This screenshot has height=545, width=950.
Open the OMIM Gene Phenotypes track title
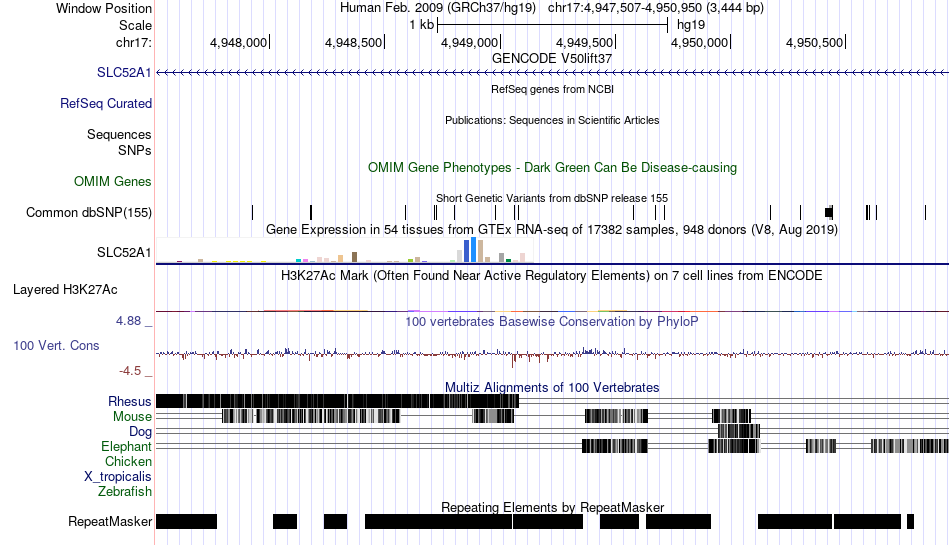point(553,168)
